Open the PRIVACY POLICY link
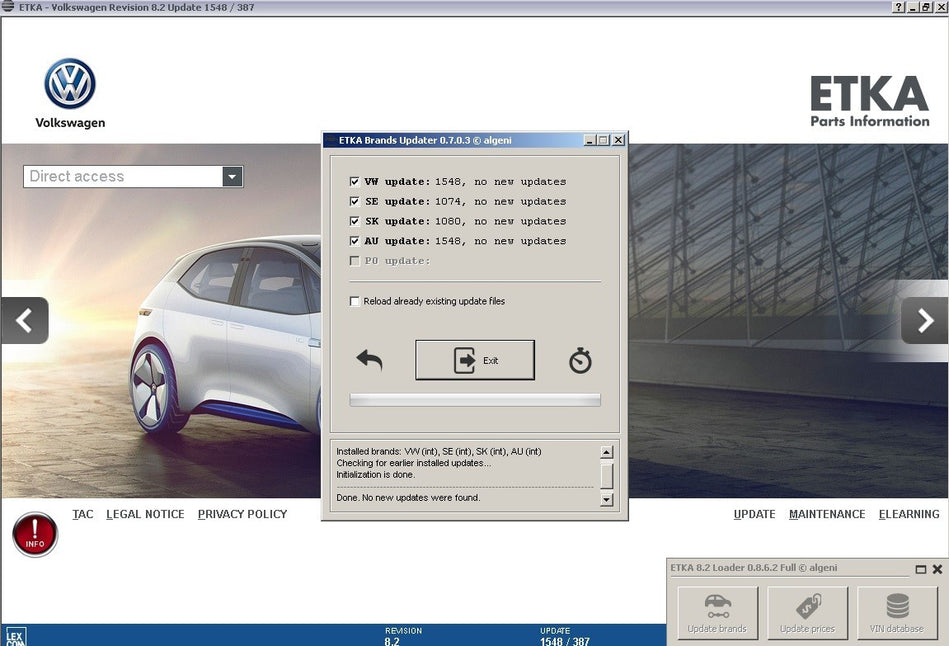949x646 pixels. (242, 514)
